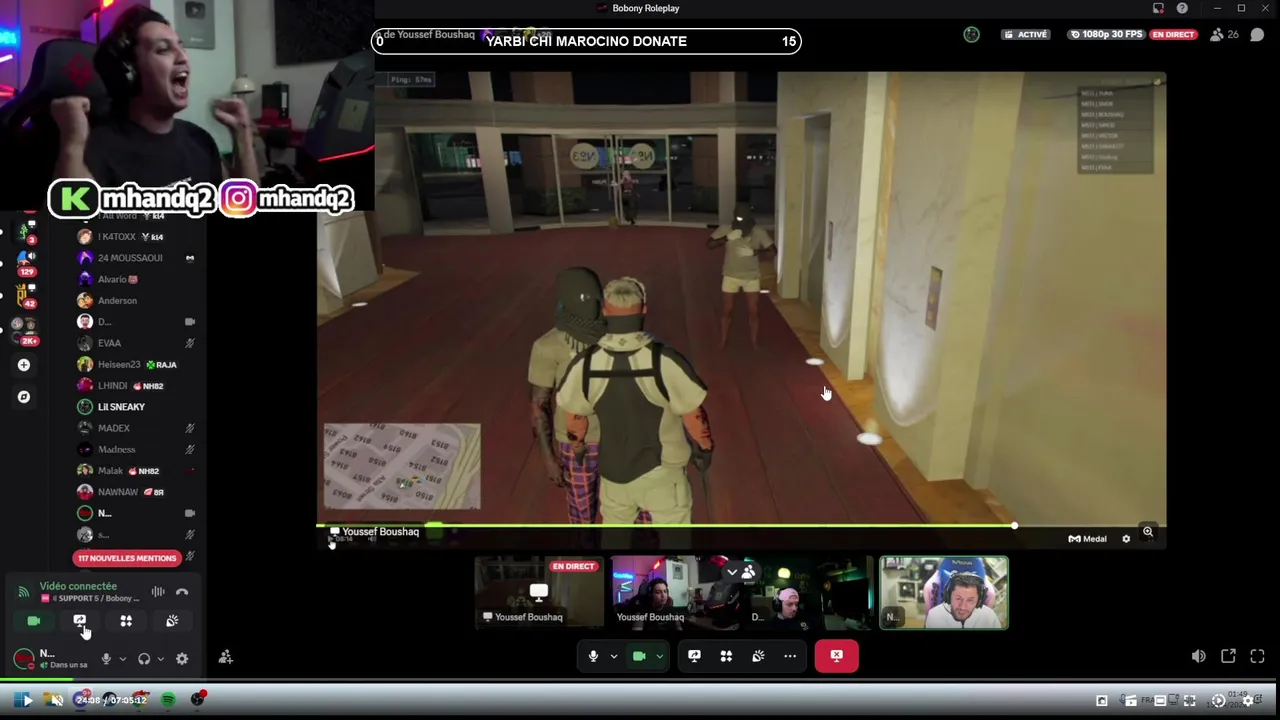
Task: Open user settings gear
Action: (182, 658)
